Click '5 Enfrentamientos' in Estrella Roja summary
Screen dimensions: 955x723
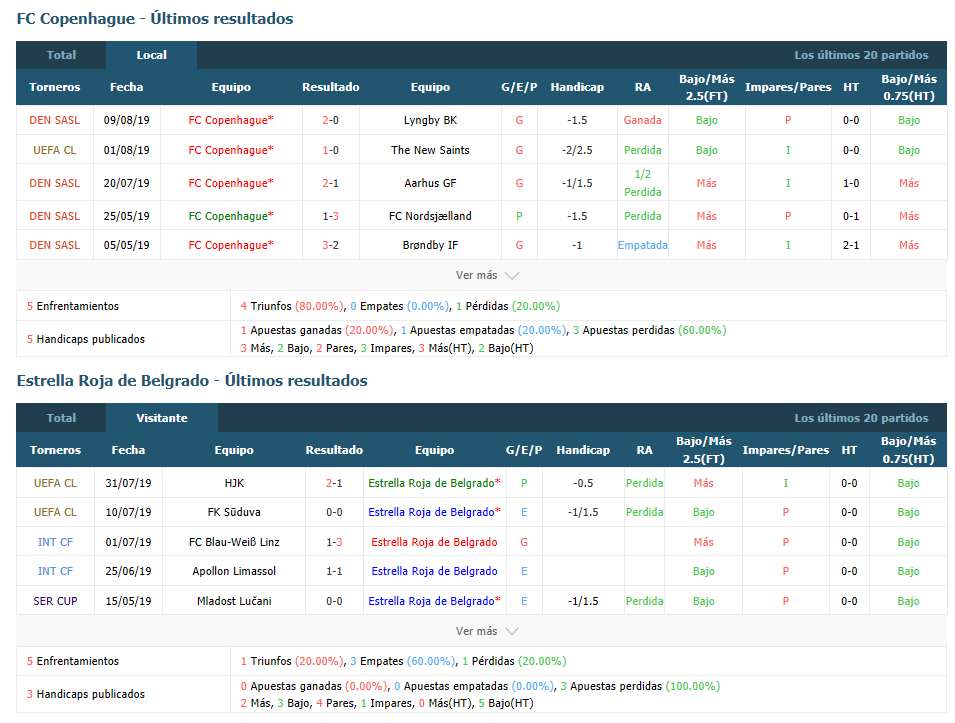point(72,661)
